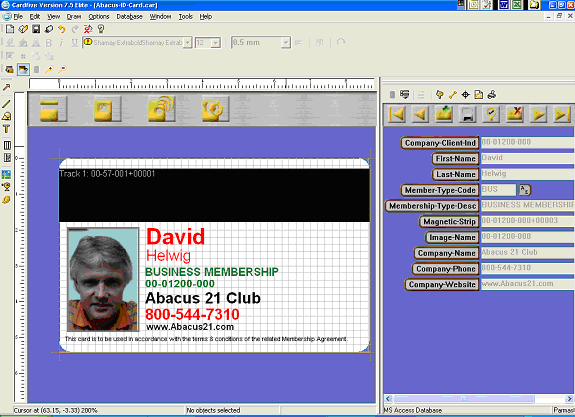Save the card with floppy icon
575x417 pixels.
click(36, 29)
